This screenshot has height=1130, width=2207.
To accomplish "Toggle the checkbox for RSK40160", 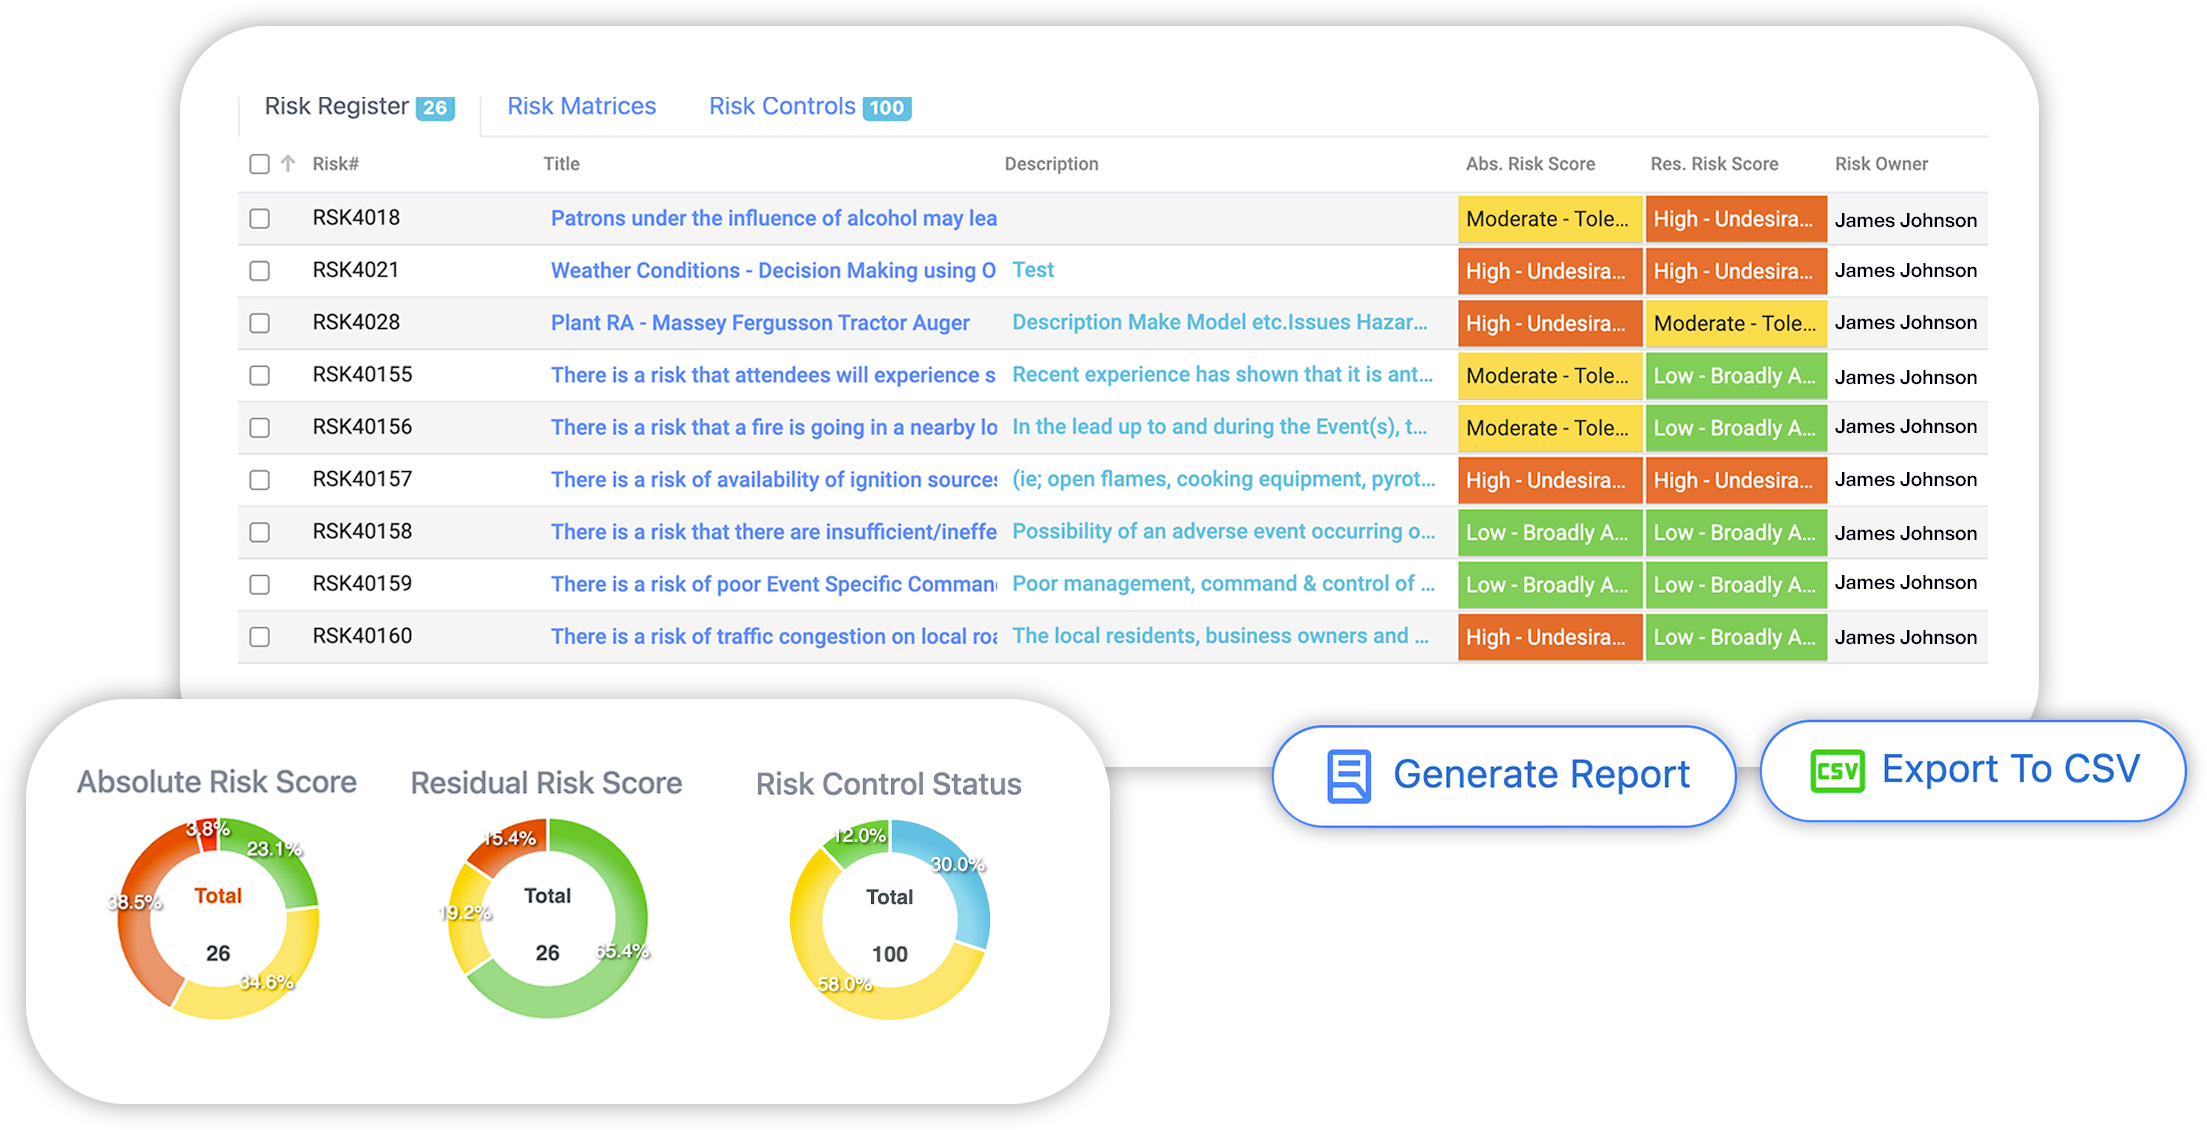I will click(x=259, y=637).
